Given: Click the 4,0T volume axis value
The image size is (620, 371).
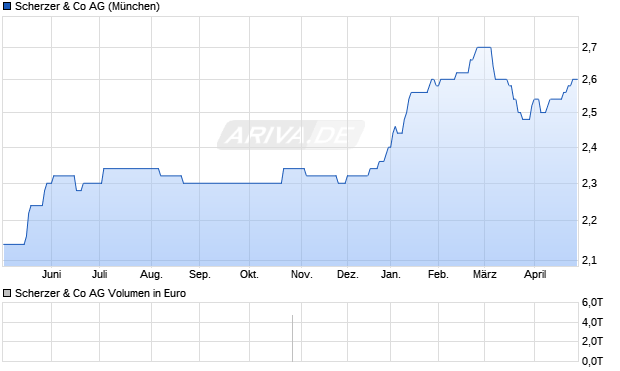Looking at the screenshot, I should [x=592, y=322].
